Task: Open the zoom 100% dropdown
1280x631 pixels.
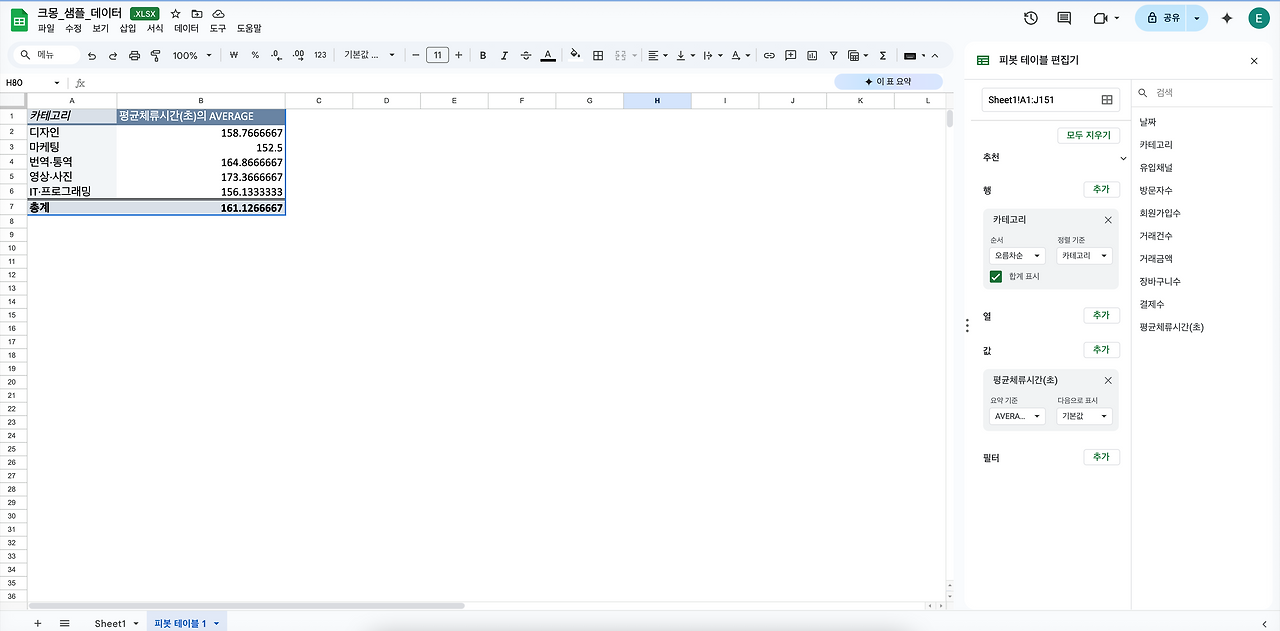Action: pos(191,56)
